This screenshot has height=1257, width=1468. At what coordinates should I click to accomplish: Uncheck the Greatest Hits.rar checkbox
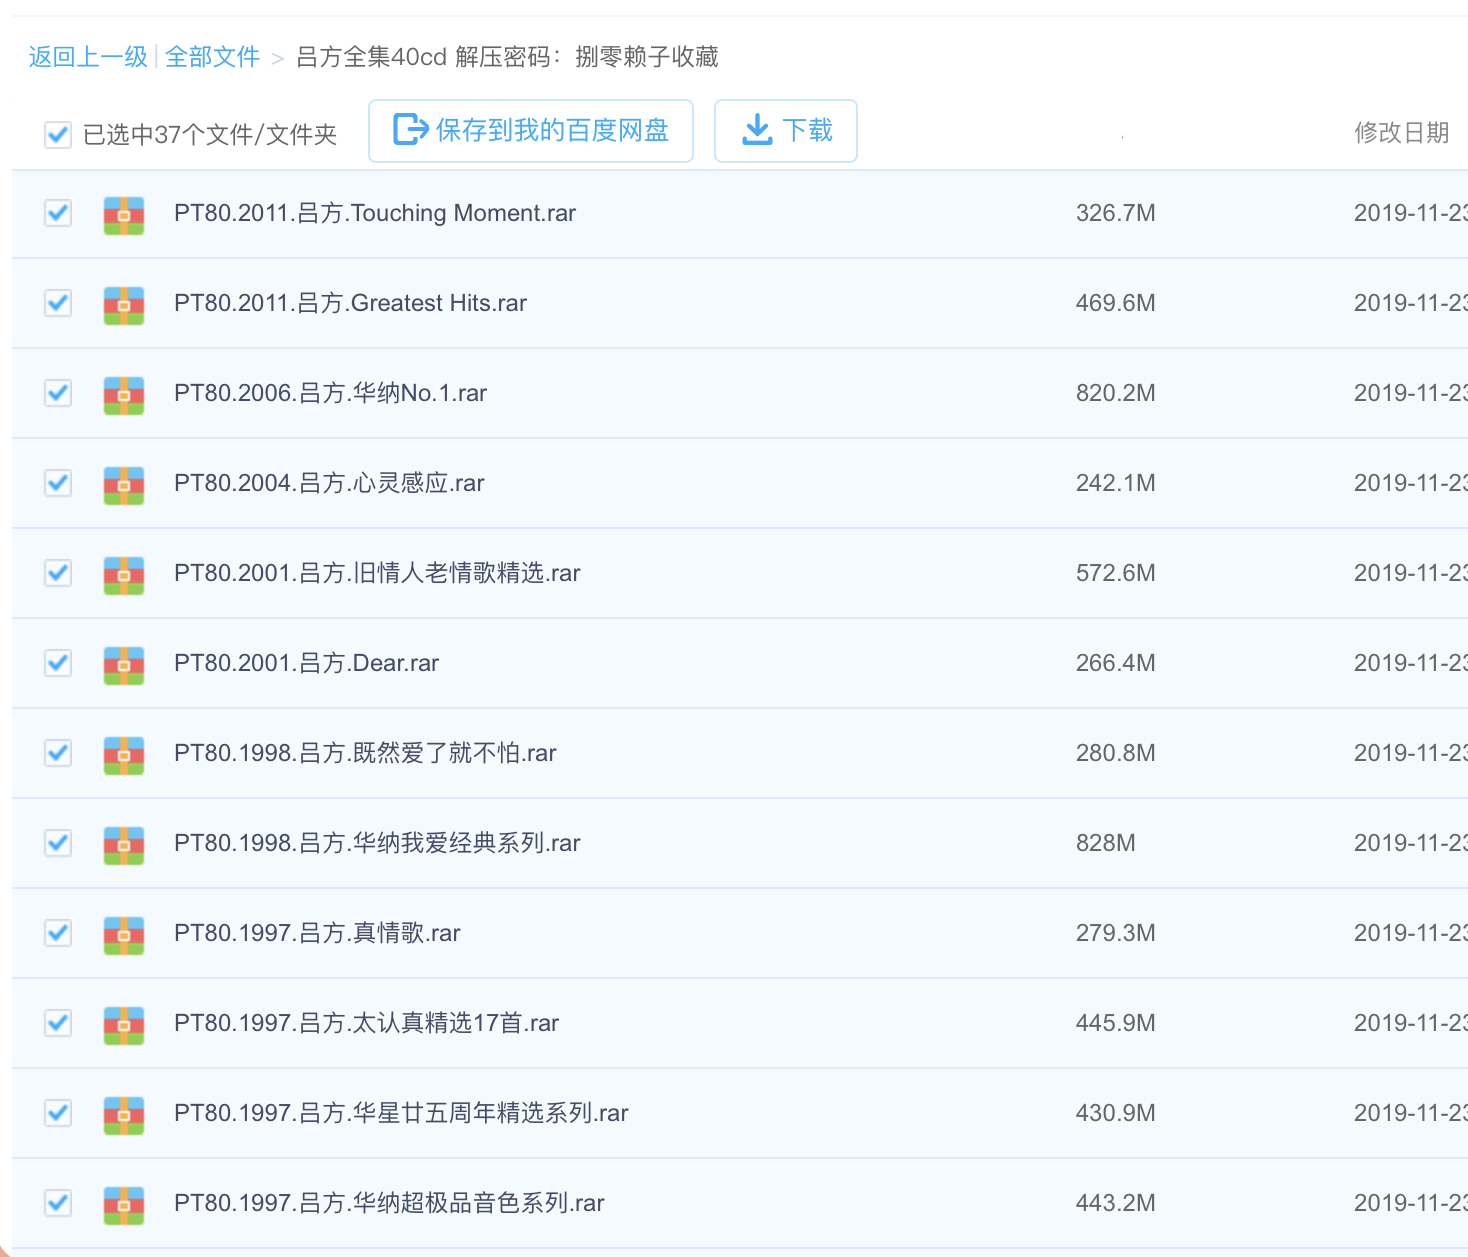[58, 303]
